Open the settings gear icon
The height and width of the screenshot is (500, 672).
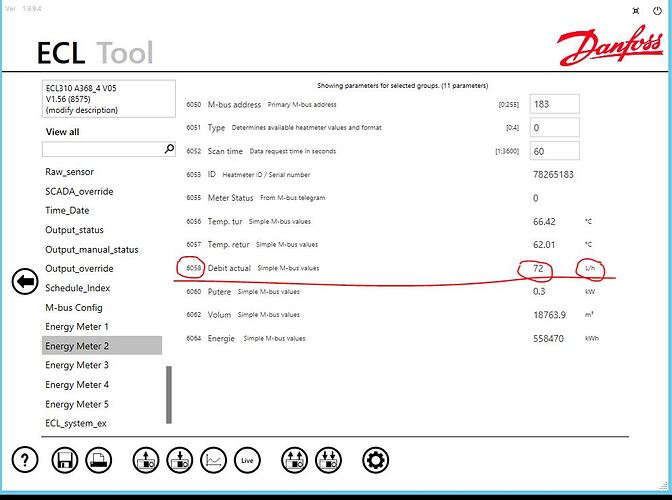tap(375, 460)
